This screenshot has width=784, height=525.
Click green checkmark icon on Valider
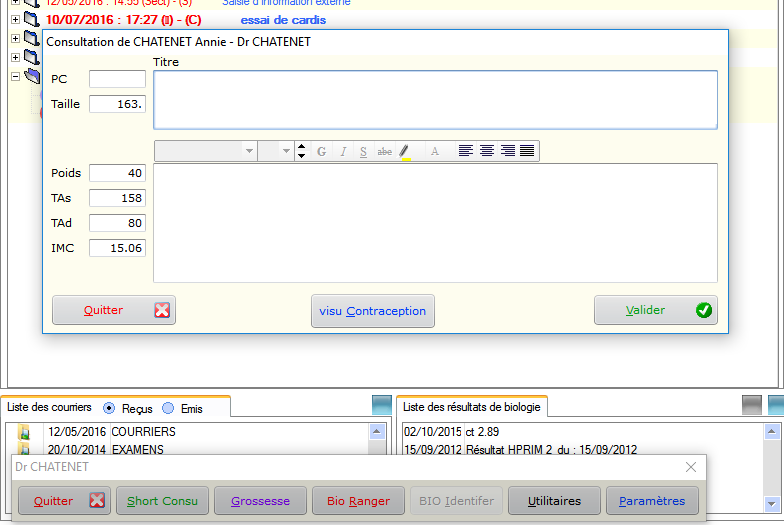click(x=704, y=310)
